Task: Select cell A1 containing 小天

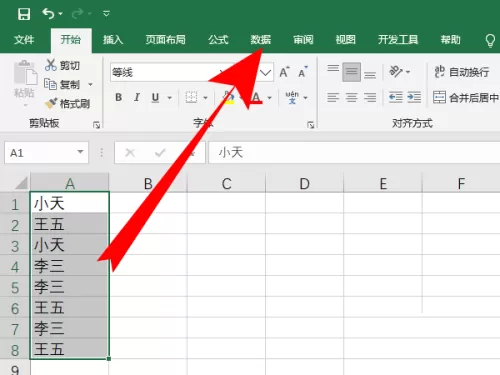Action: [x=70, y=203]
